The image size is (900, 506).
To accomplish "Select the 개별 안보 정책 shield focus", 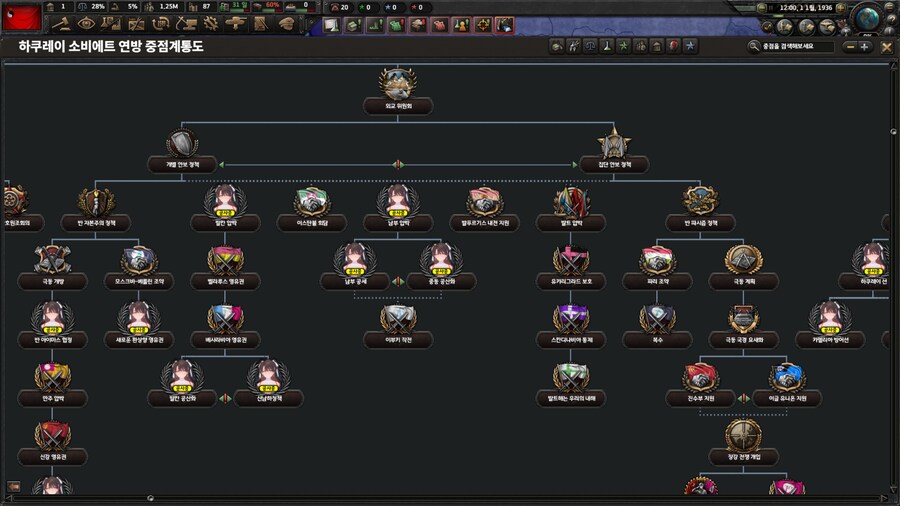I will point(183,147).
